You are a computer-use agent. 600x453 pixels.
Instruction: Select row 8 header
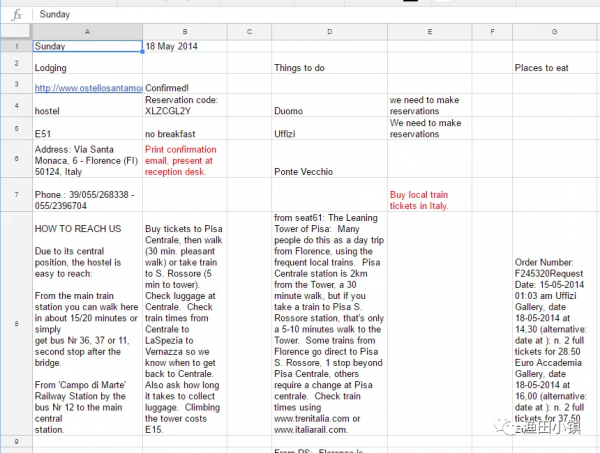click(16, 323)
